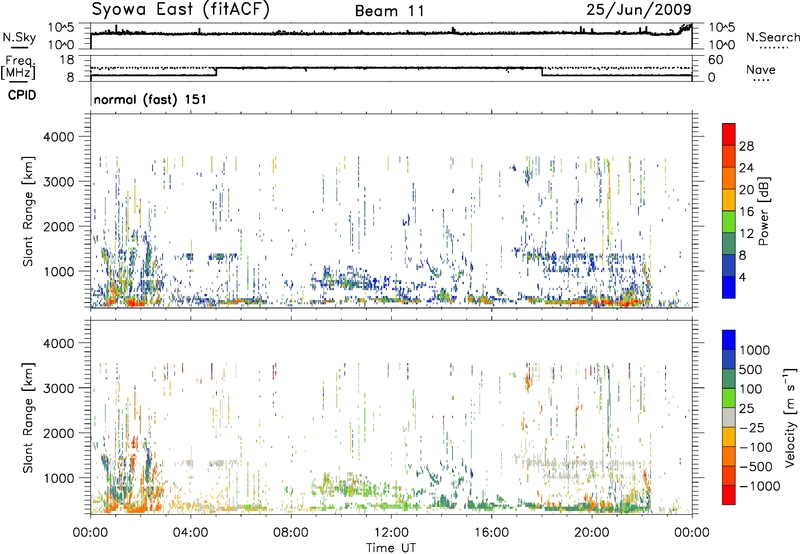Screen dimensions: 800x554
Task: Click the "Syowa East (fitACF)" plot title
Action: point(181,10)
